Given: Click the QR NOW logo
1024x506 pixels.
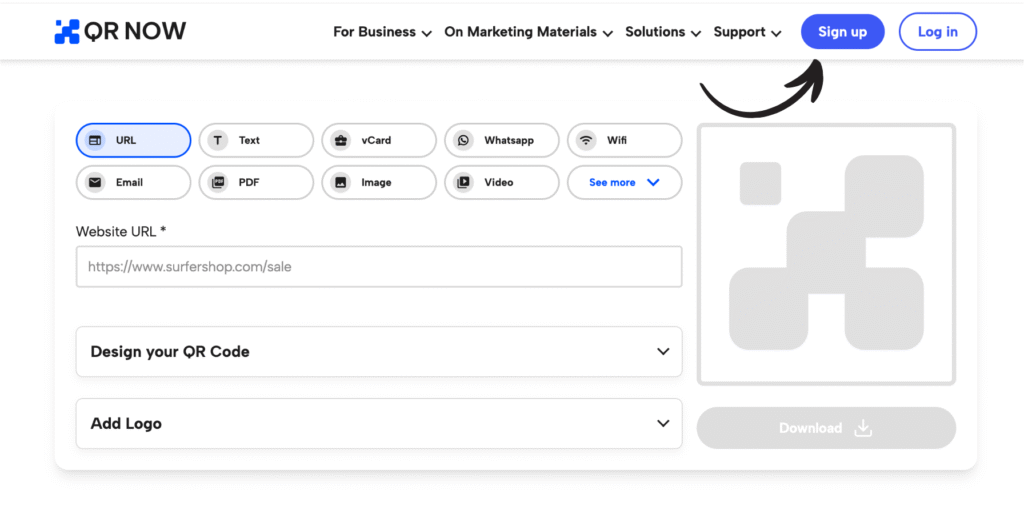Looking at the screenshot, I should [x=120, y=31].
